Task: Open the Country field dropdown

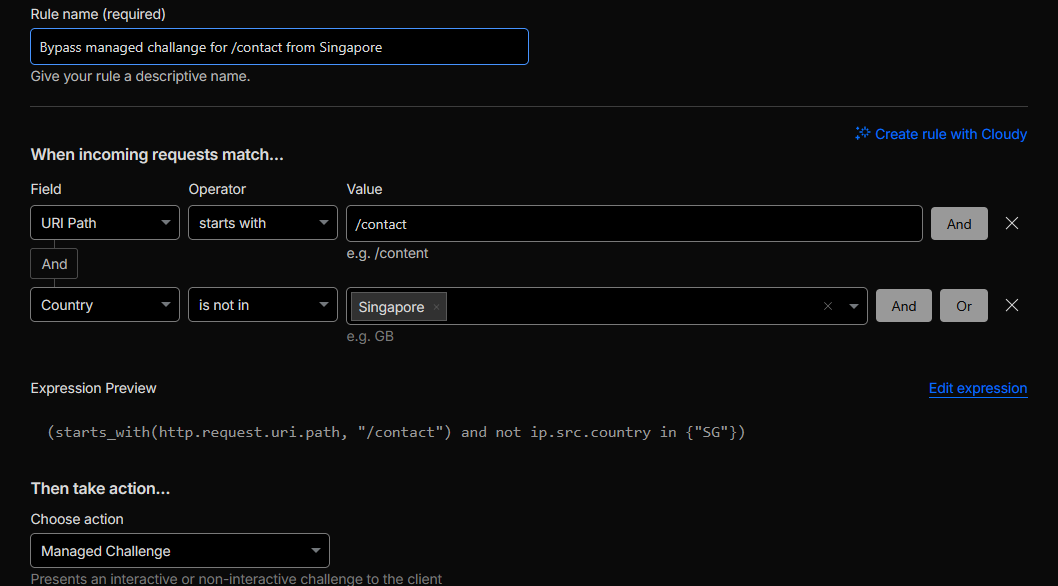Action: (105, 306)
